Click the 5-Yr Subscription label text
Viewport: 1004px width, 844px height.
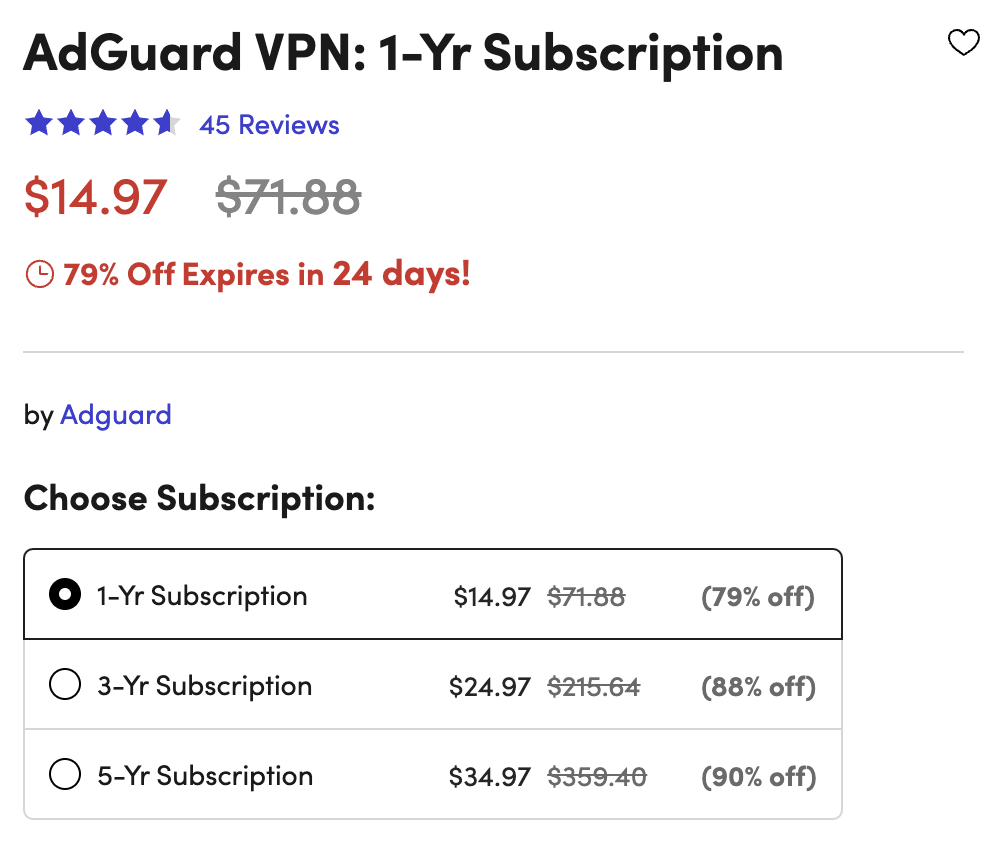click(x=205, y=776)
